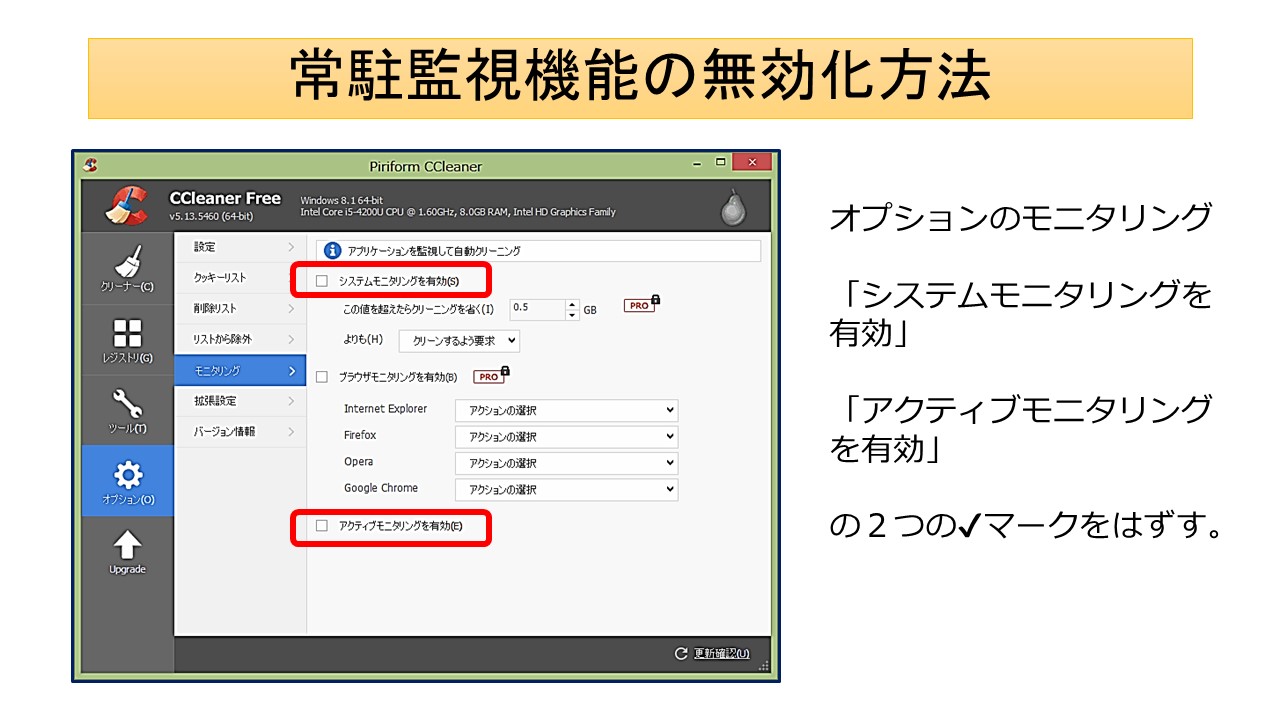Increase the GB value with up arrow

point(572,304)
